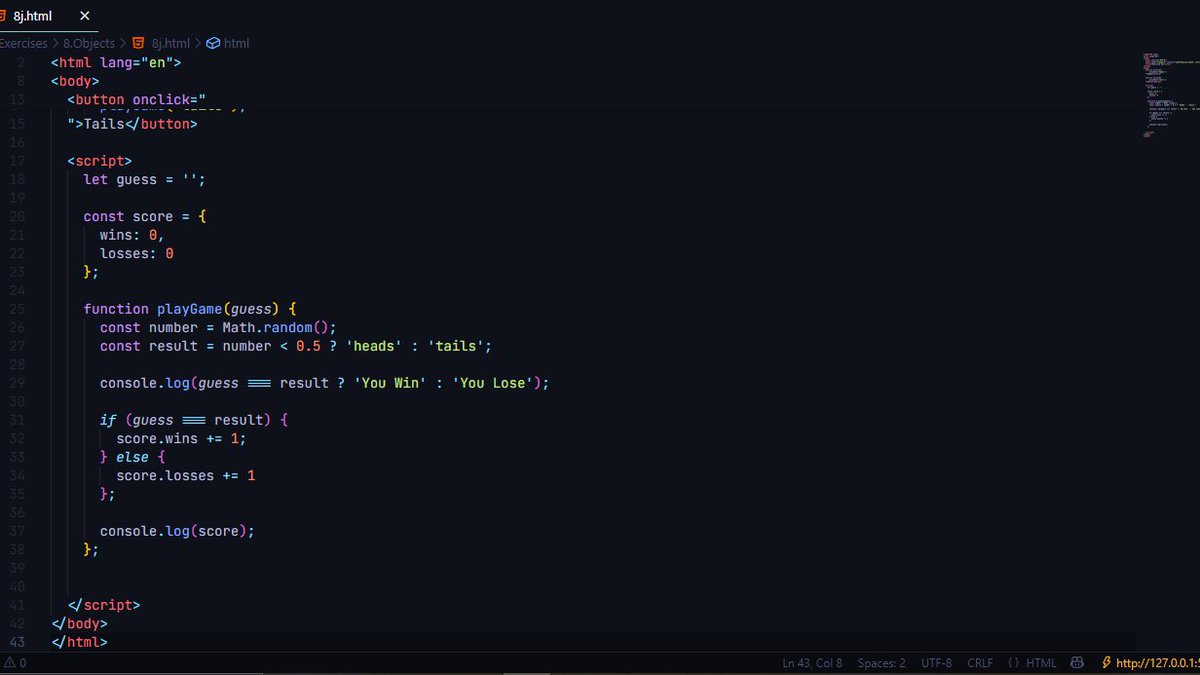Open the 8j.html breadcrumb file entry

coord(170,43)
